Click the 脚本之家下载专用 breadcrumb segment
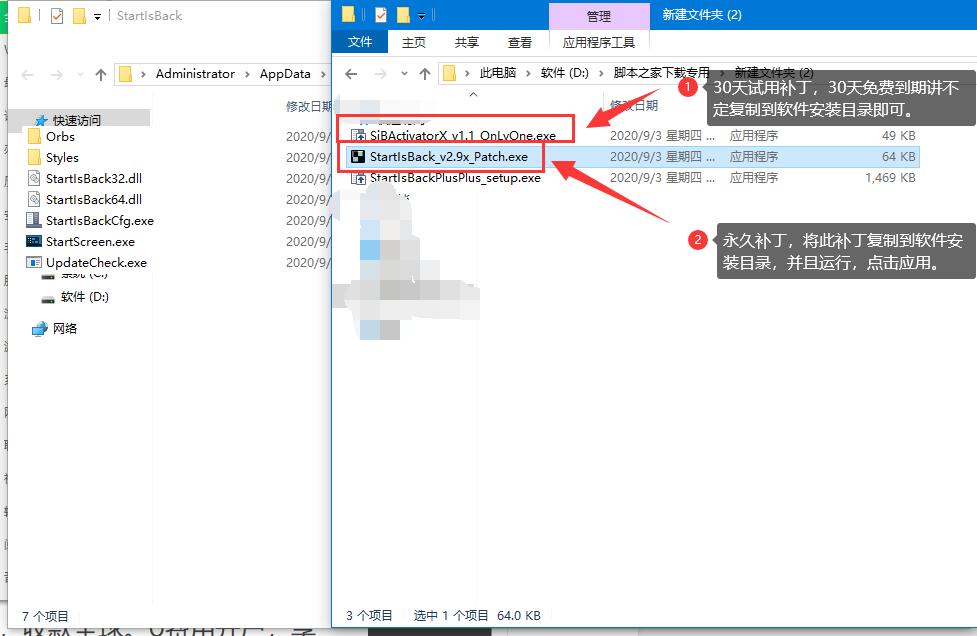977x636 pixels. [x=661, y=73]
